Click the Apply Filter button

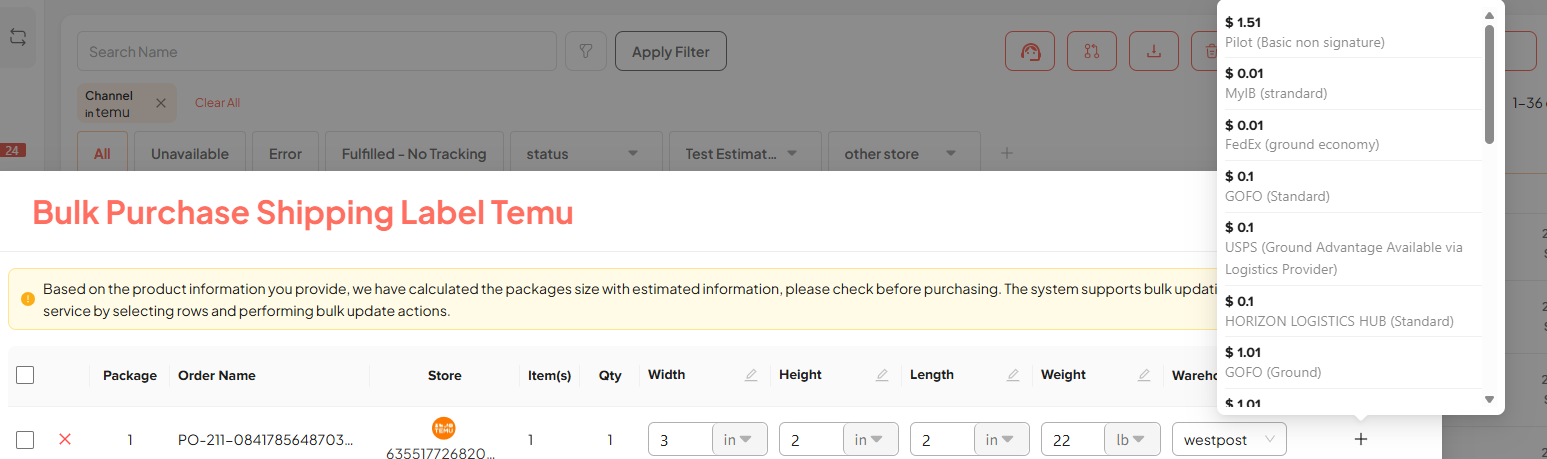[670, 52]
